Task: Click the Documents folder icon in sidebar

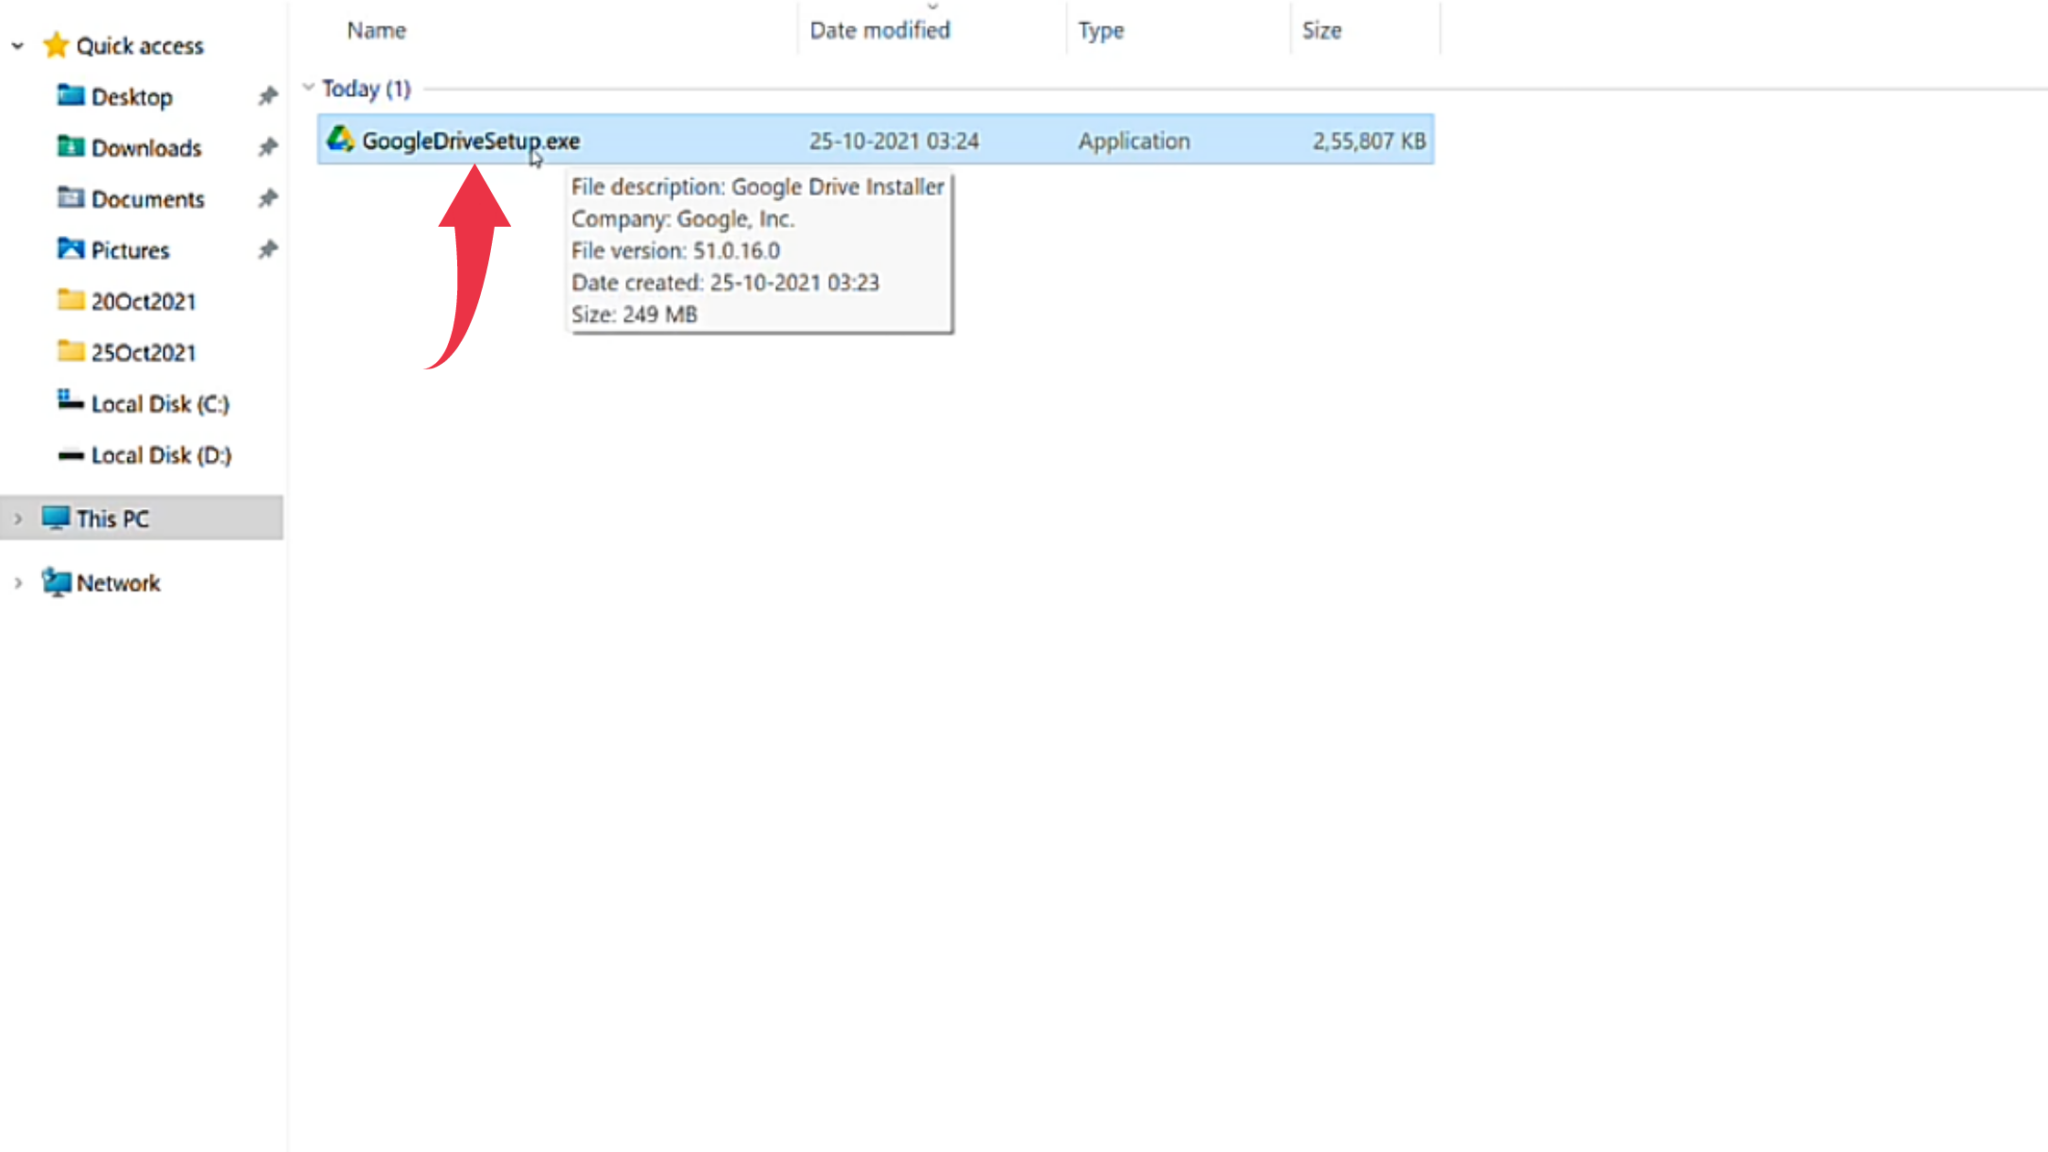Action: pos(70,198)
